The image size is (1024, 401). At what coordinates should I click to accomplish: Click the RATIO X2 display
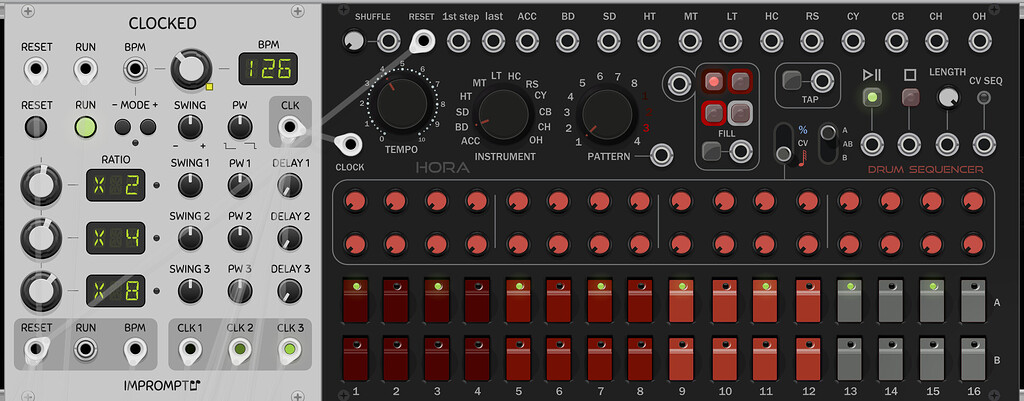[116, 185]
